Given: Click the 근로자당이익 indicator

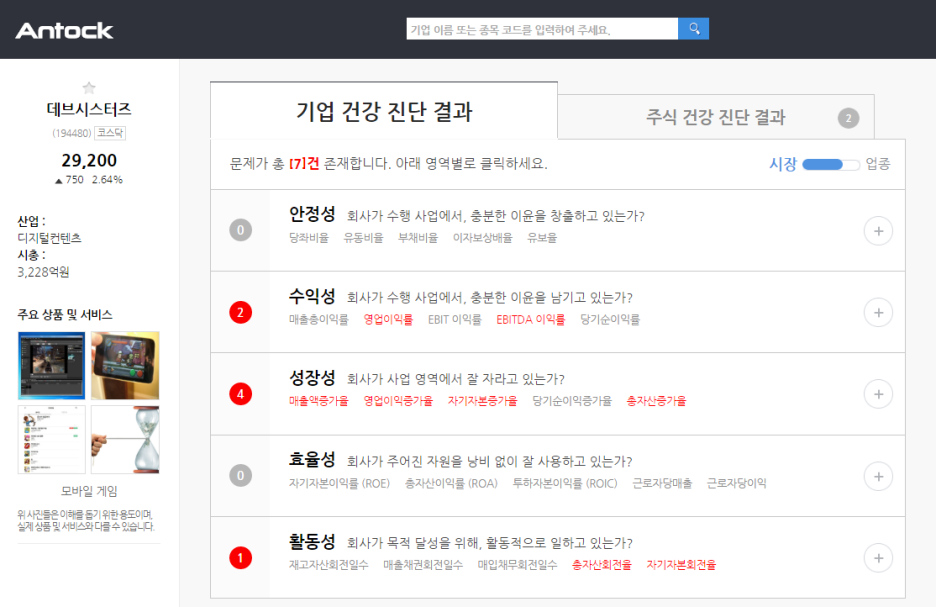Looking at the screenshot, I should pos(737,483).
